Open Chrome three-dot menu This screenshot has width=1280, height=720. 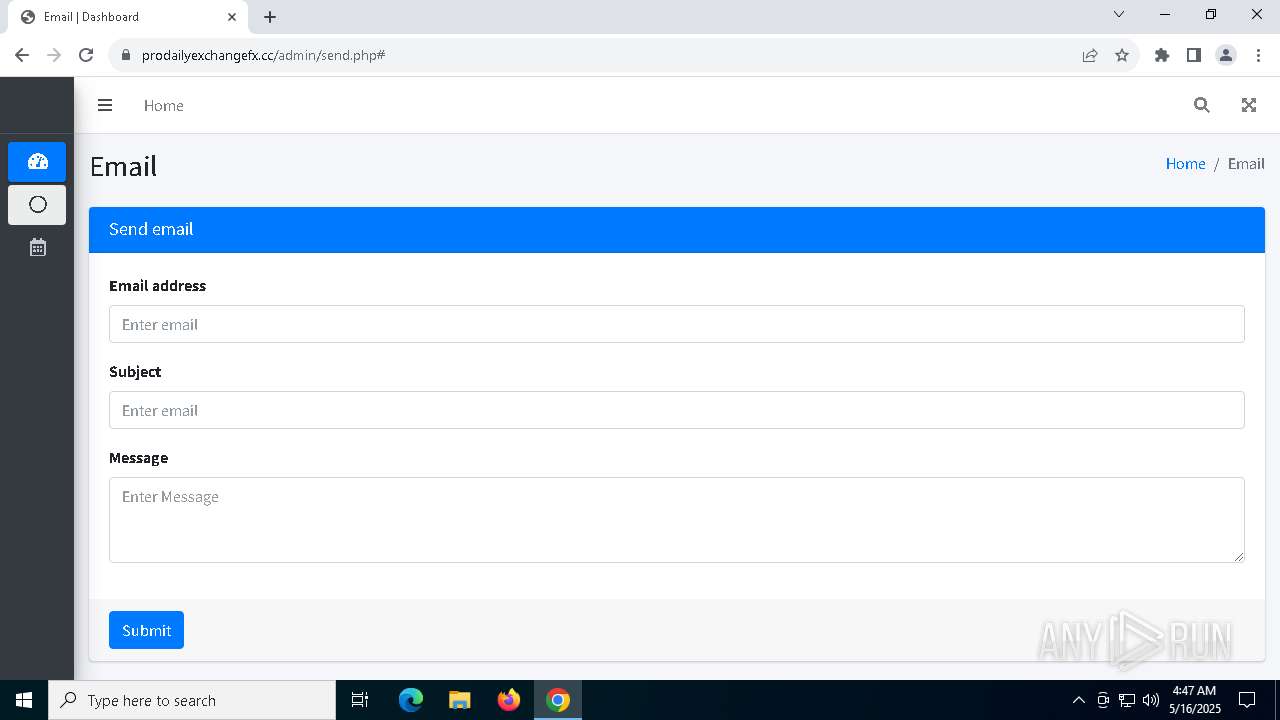1258,55
